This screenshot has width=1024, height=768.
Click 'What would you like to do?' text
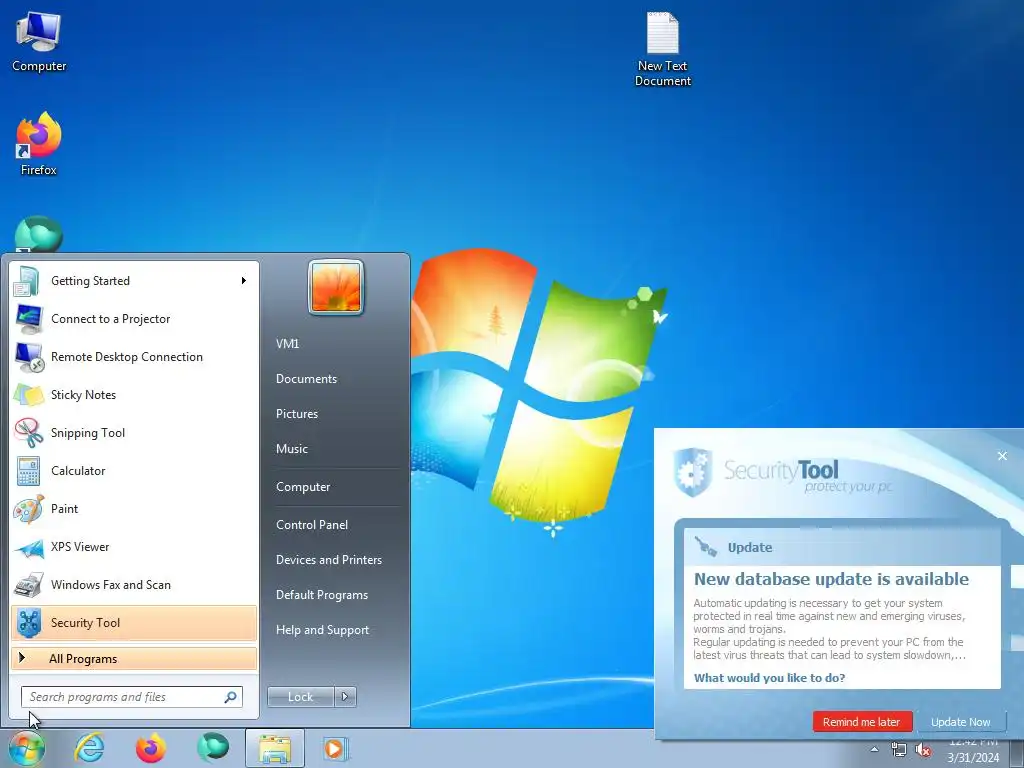pyautogui.click(x=769, y=678)
